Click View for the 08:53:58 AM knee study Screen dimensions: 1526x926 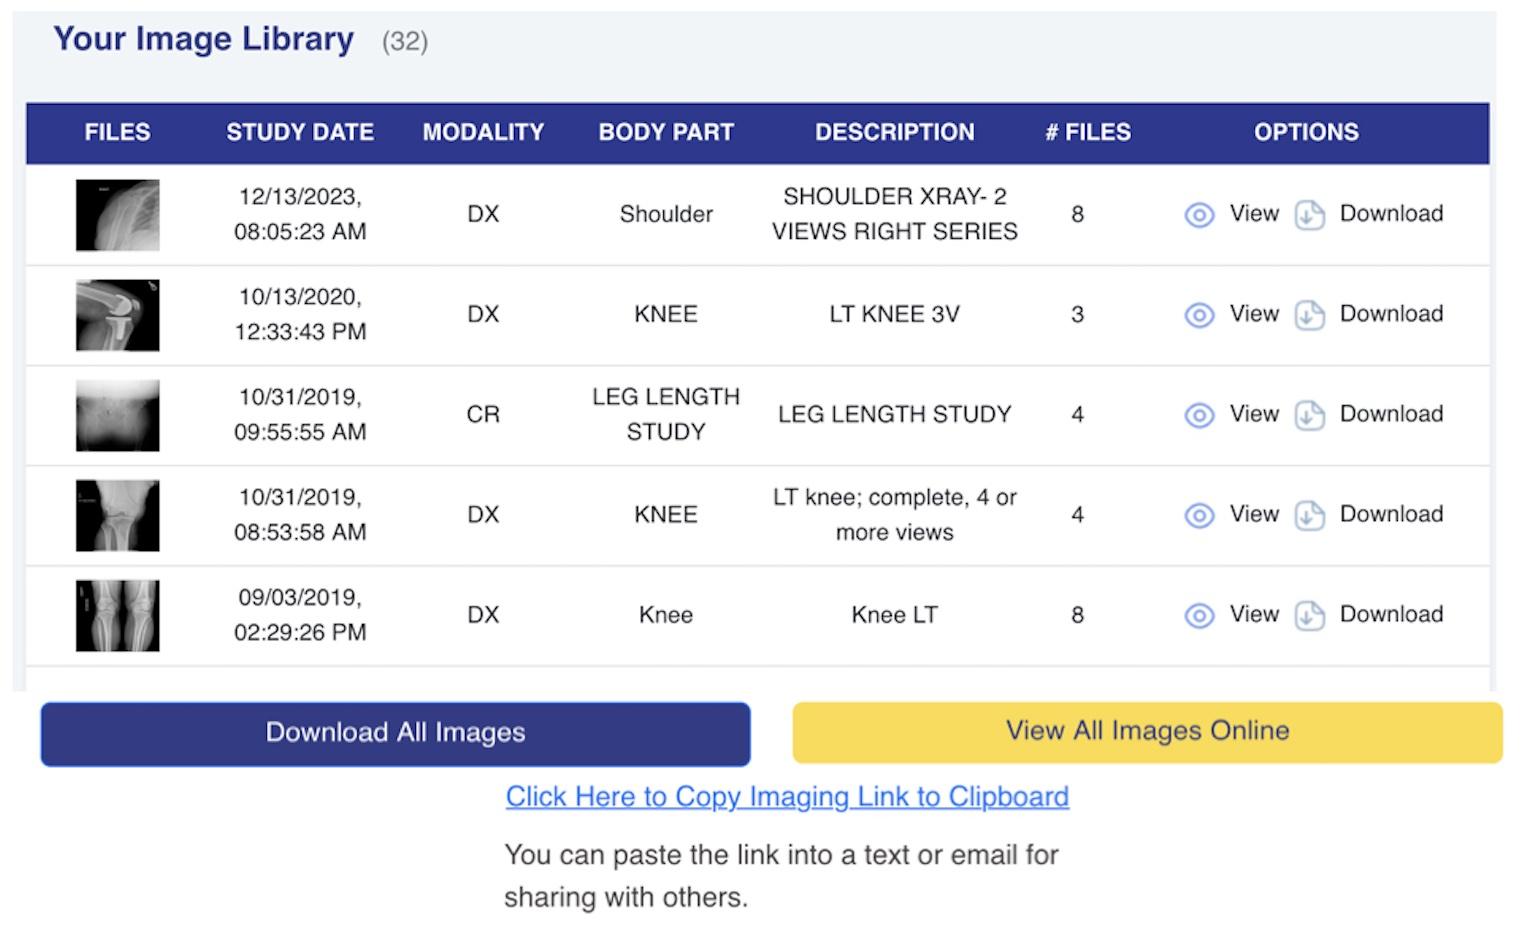1254,514
